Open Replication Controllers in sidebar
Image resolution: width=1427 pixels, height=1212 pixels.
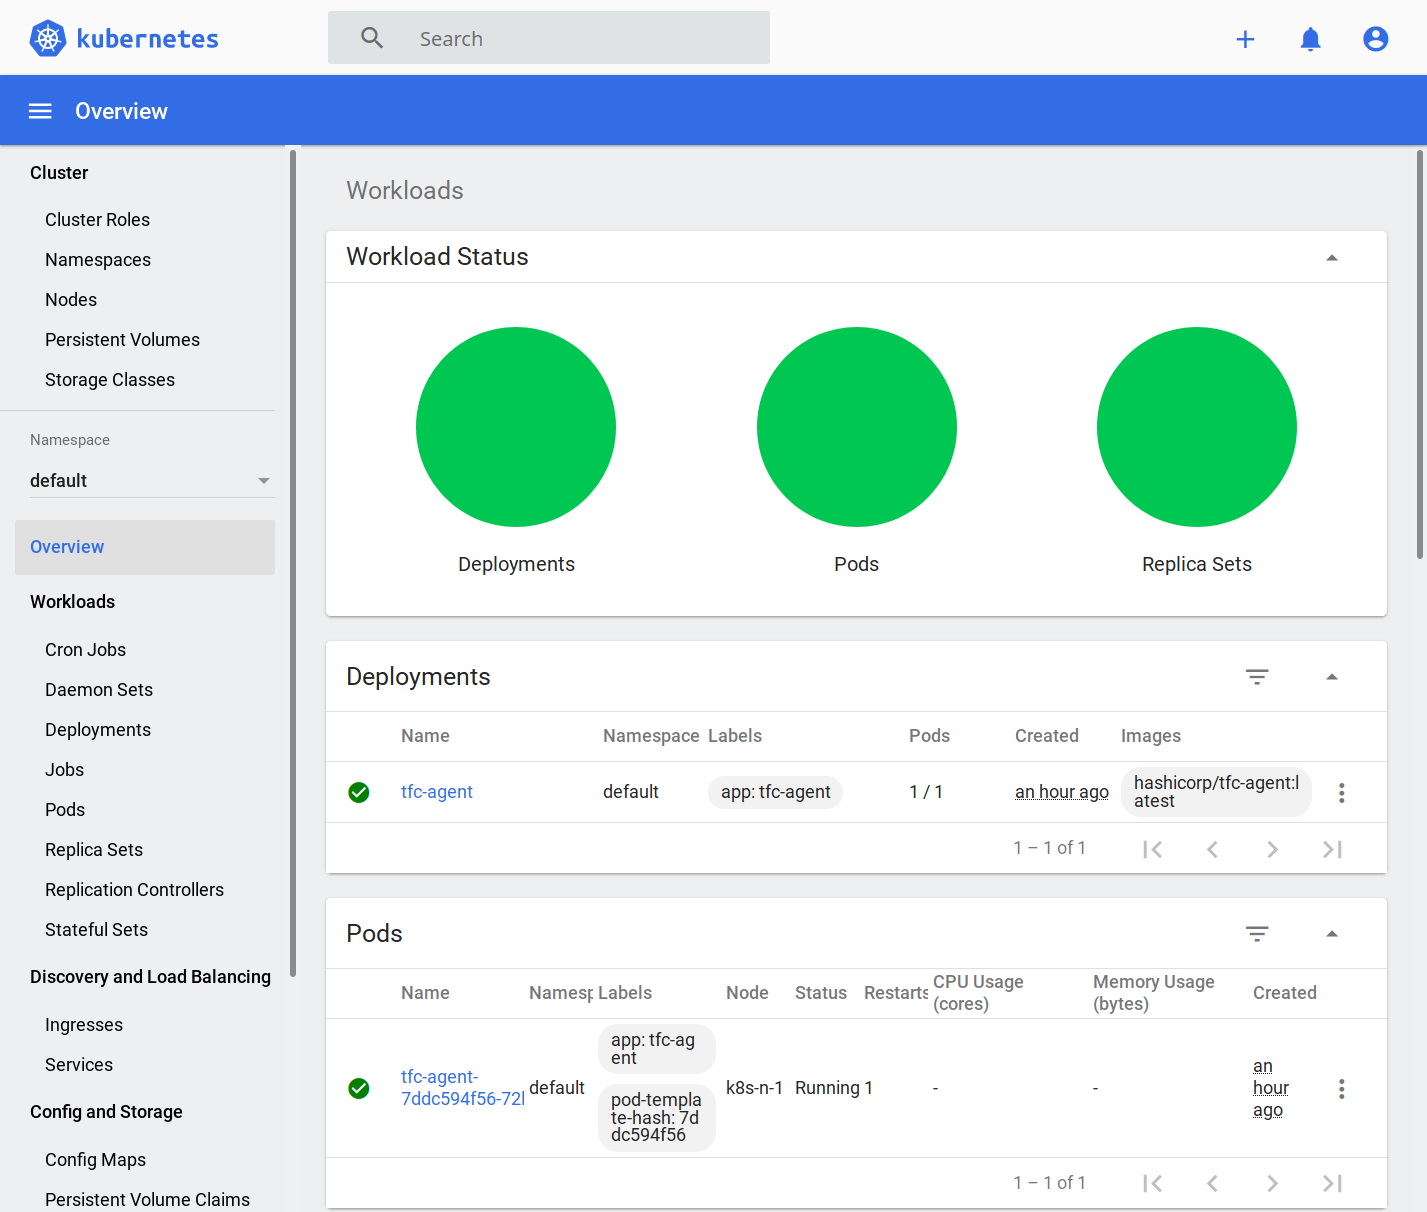click(x=134, y=890)
